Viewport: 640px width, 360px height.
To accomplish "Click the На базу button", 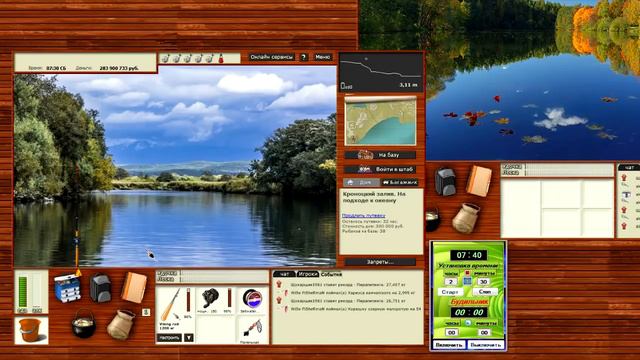I will click(x=380, y=155).
